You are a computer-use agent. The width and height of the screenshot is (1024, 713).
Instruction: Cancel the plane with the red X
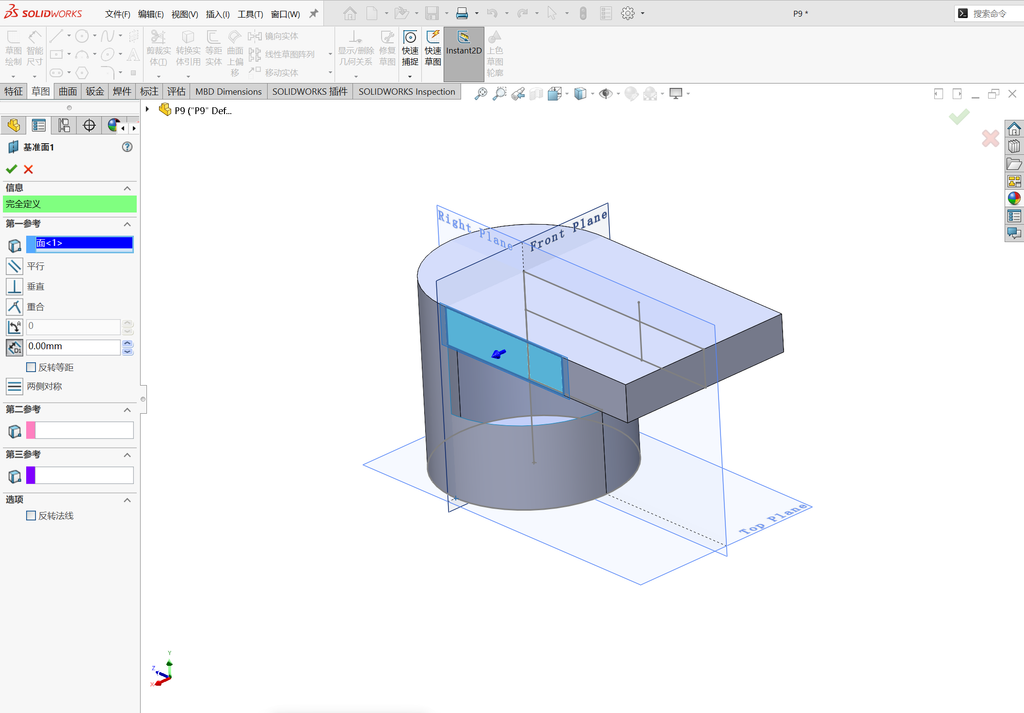28,169
